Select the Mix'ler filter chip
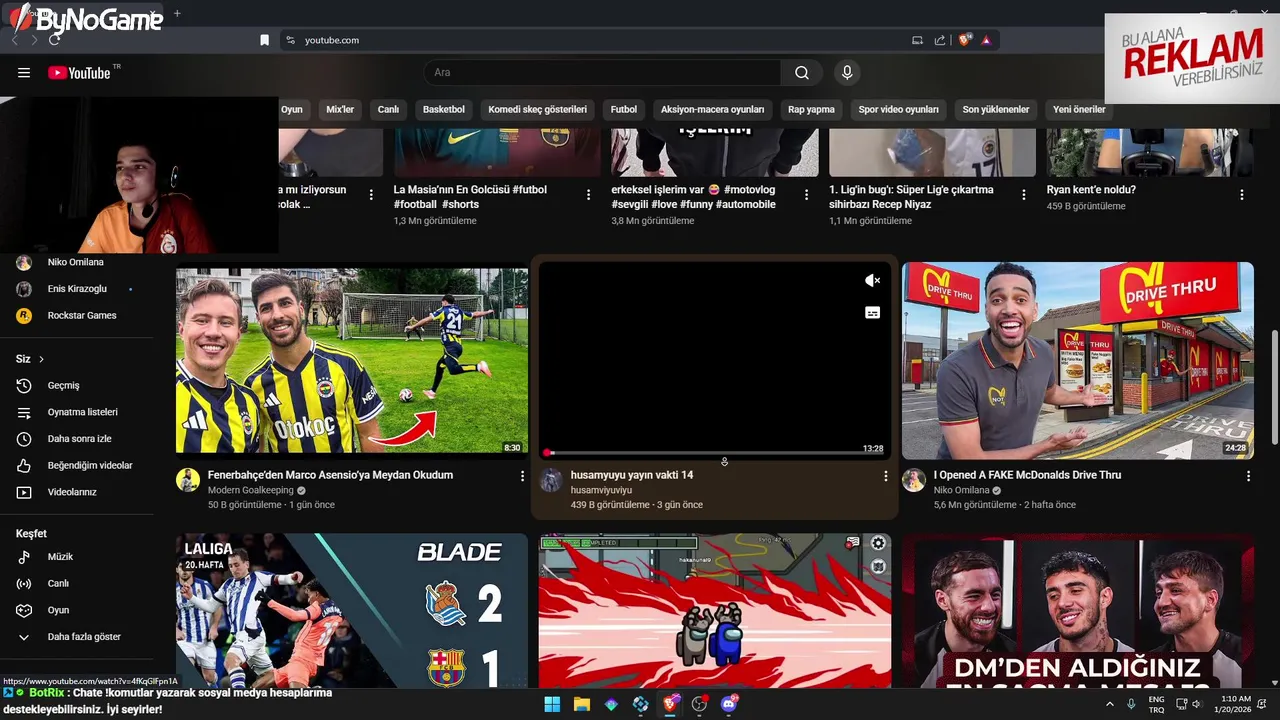Viewport: 1280px width, 720px height. pyautogui.click(x=340, y=110)
